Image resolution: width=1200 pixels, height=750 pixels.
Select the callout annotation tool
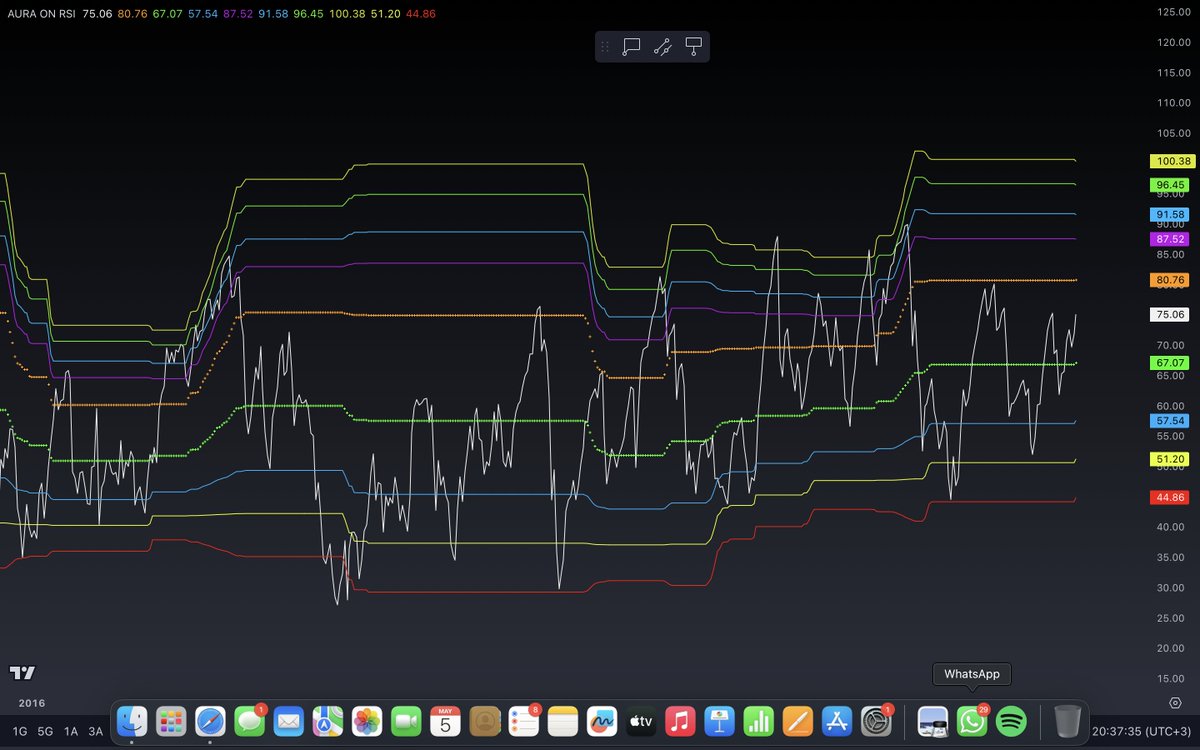[x=632, y=46]
